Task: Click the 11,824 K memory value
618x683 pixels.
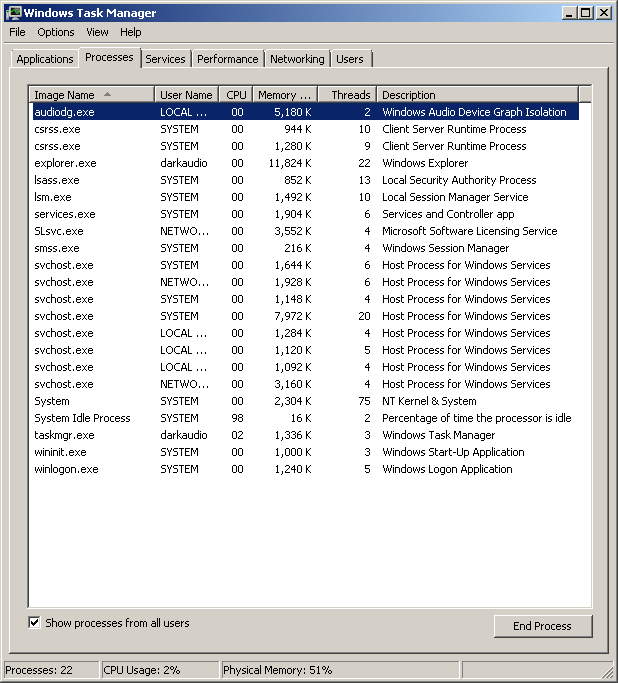Action: pos(290,163)
